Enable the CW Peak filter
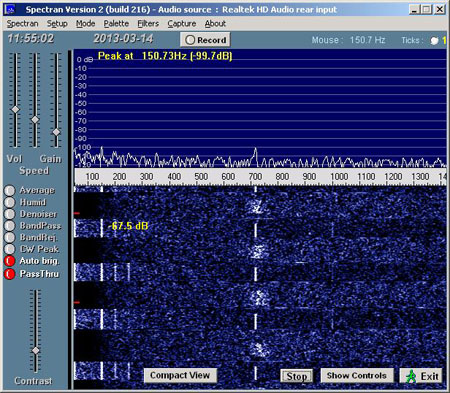The height and width of the screenshot is (393, 450). [x=10, y=249]
